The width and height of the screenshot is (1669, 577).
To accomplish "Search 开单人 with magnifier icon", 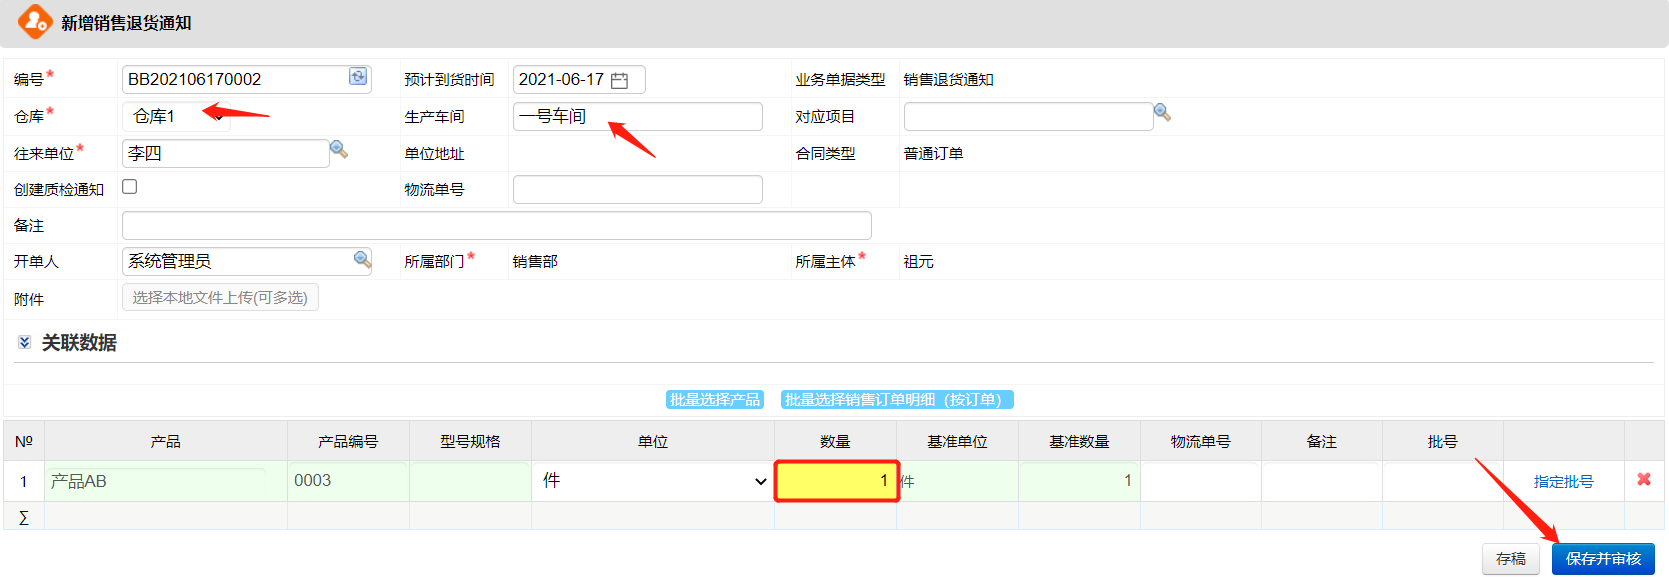I will 362,261.
